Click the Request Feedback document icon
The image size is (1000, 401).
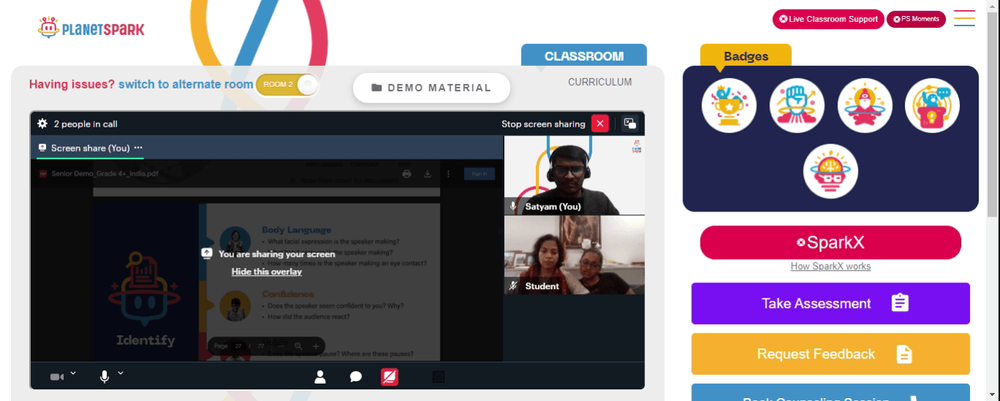904,354
